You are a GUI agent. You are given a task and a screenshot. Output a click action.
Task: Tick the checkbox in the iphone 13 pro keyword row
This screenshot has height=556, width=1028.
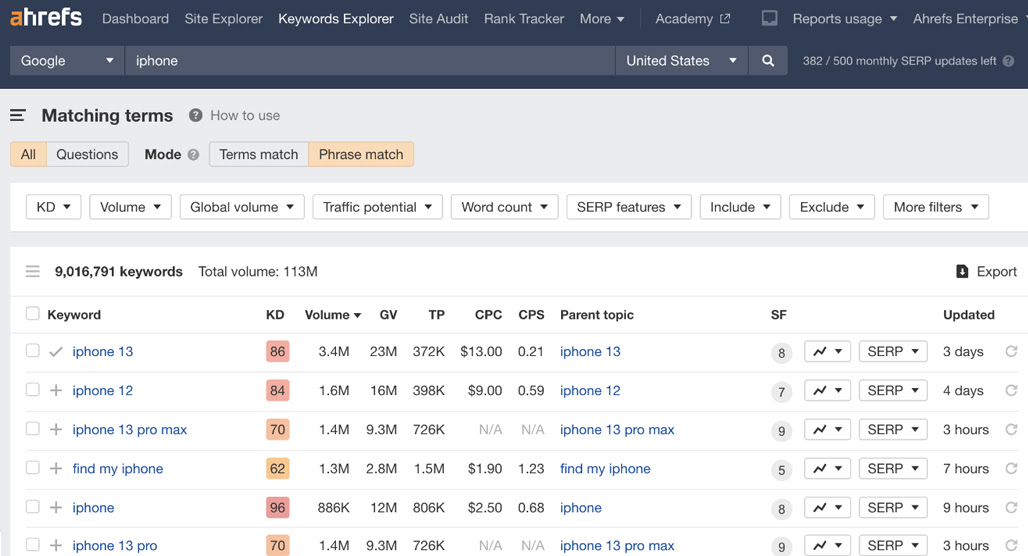coord(33,544)
